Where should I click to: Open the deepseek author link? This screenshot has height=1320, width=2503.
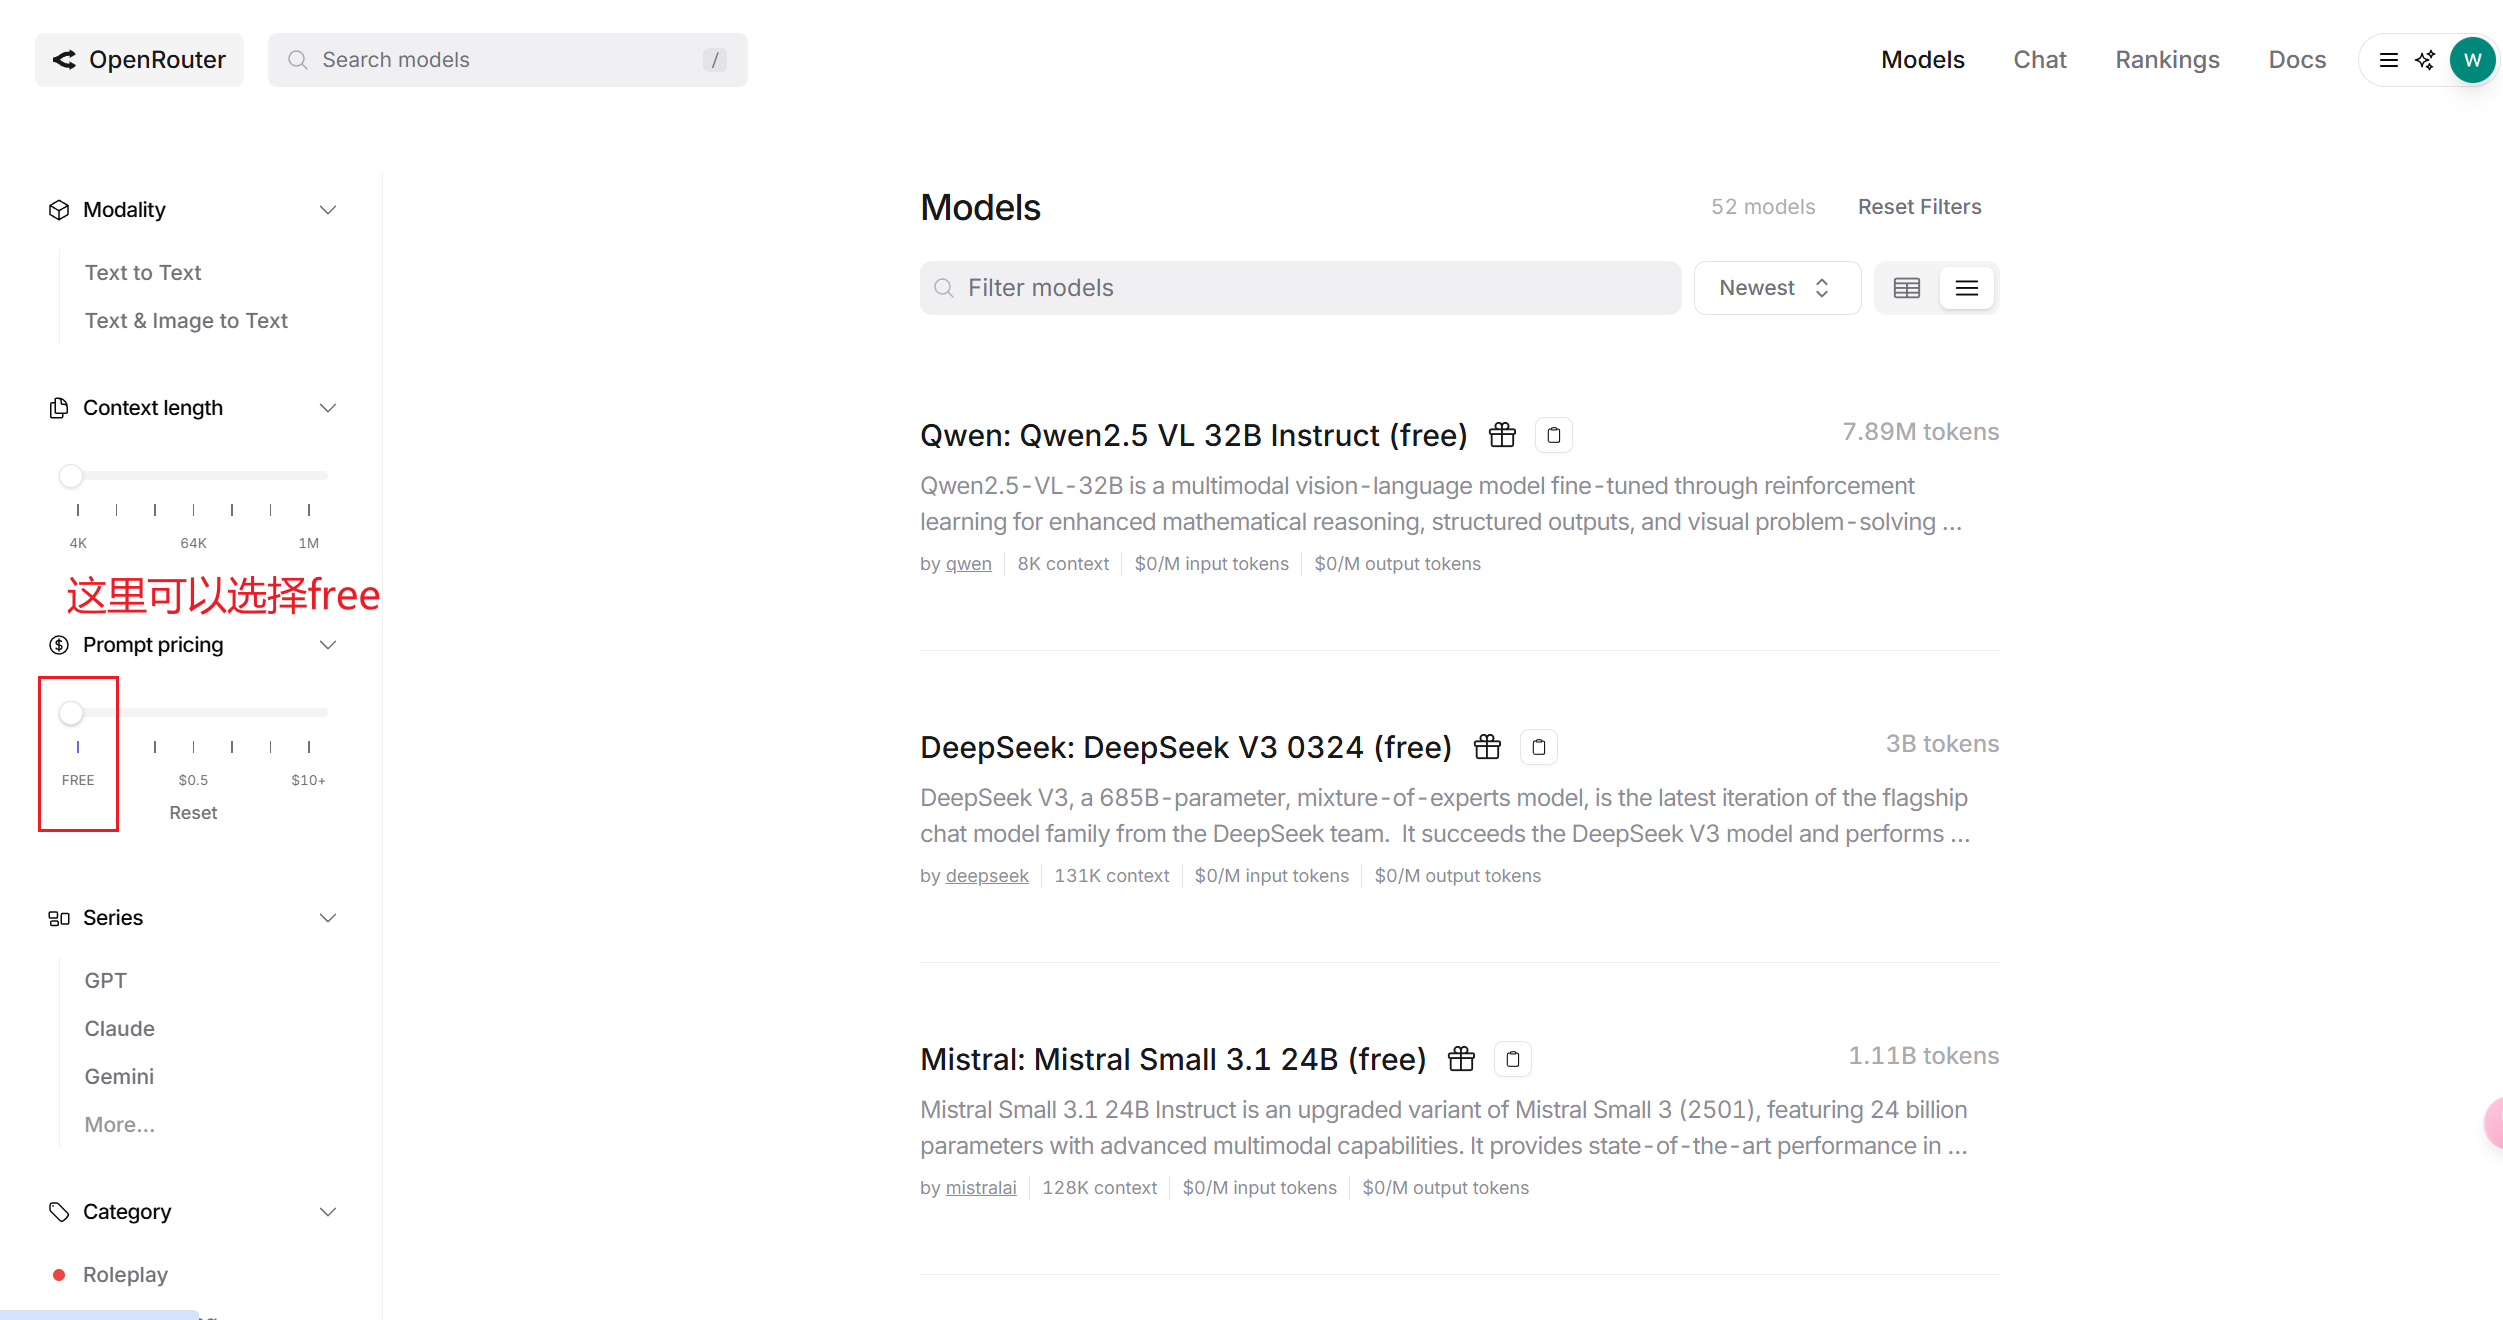pyautogui.click(x=987, y=876)
